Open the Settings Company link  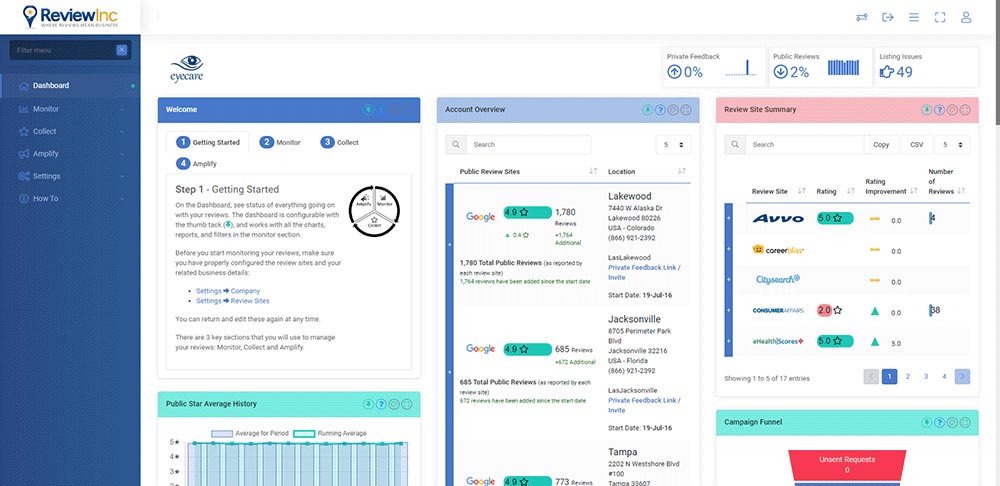[x=228, y=291]
